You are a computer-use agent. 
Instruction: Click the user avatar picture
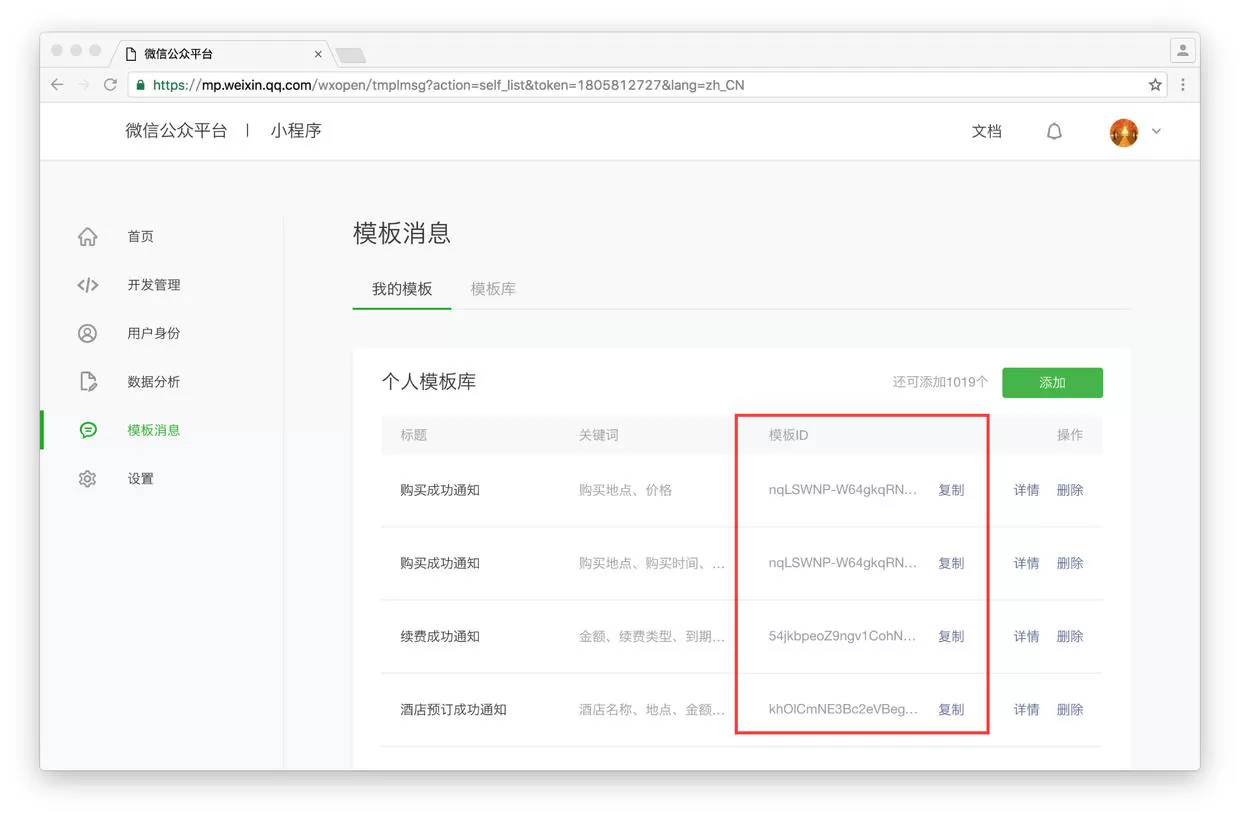[1124, 132]
